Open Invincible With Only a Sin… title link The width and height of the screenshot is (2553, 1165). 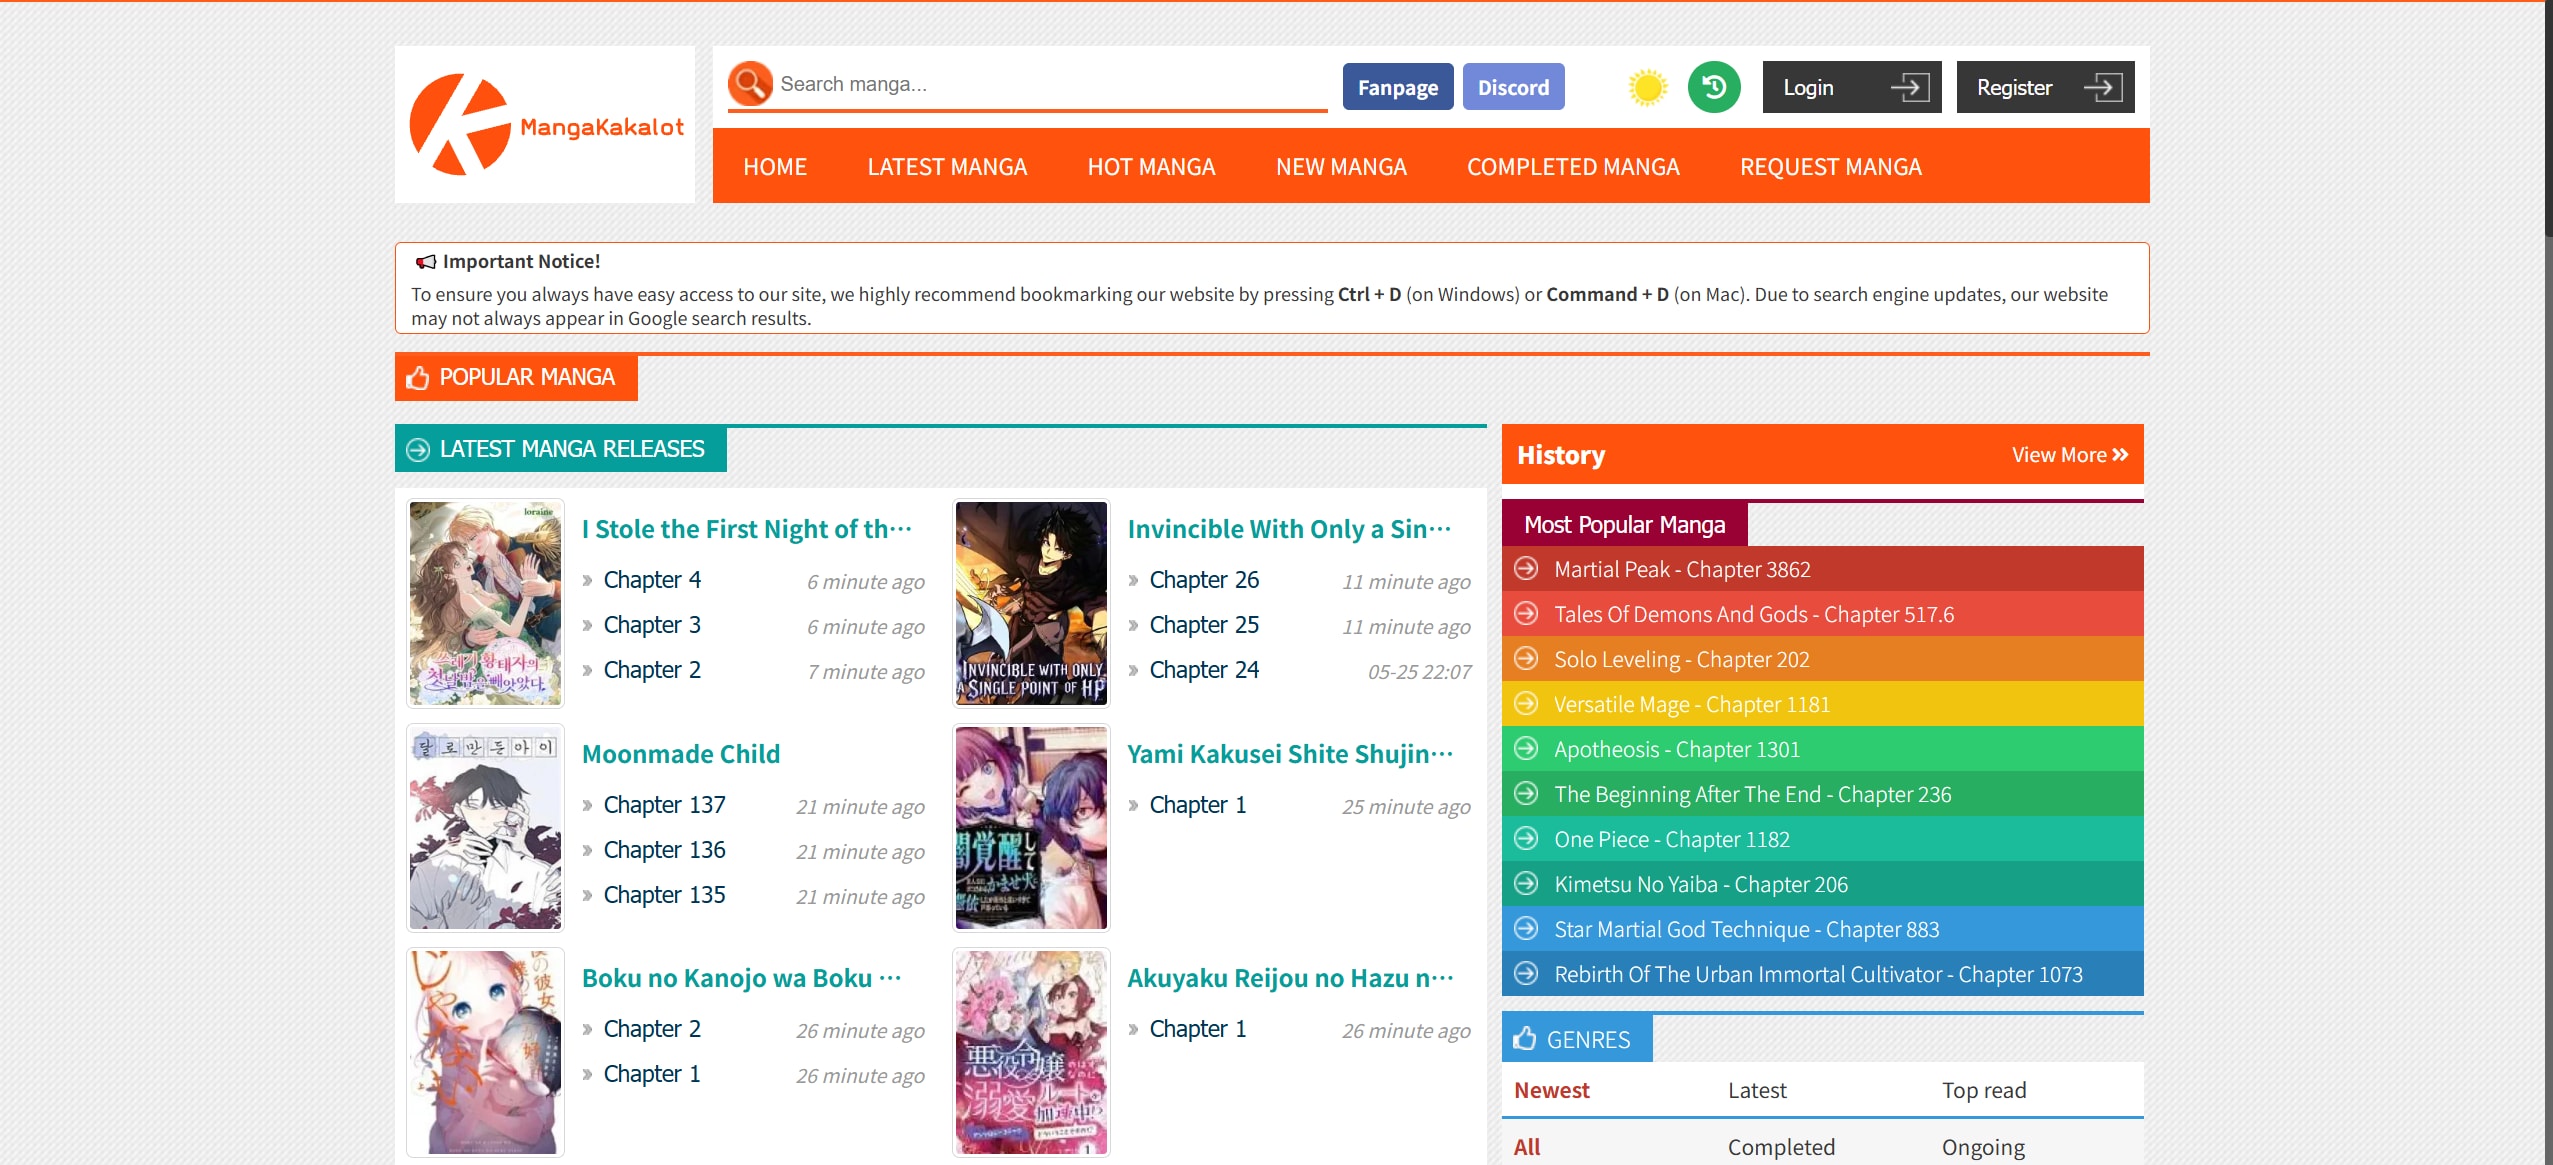pyautogui.click(x=1290, y=529)
